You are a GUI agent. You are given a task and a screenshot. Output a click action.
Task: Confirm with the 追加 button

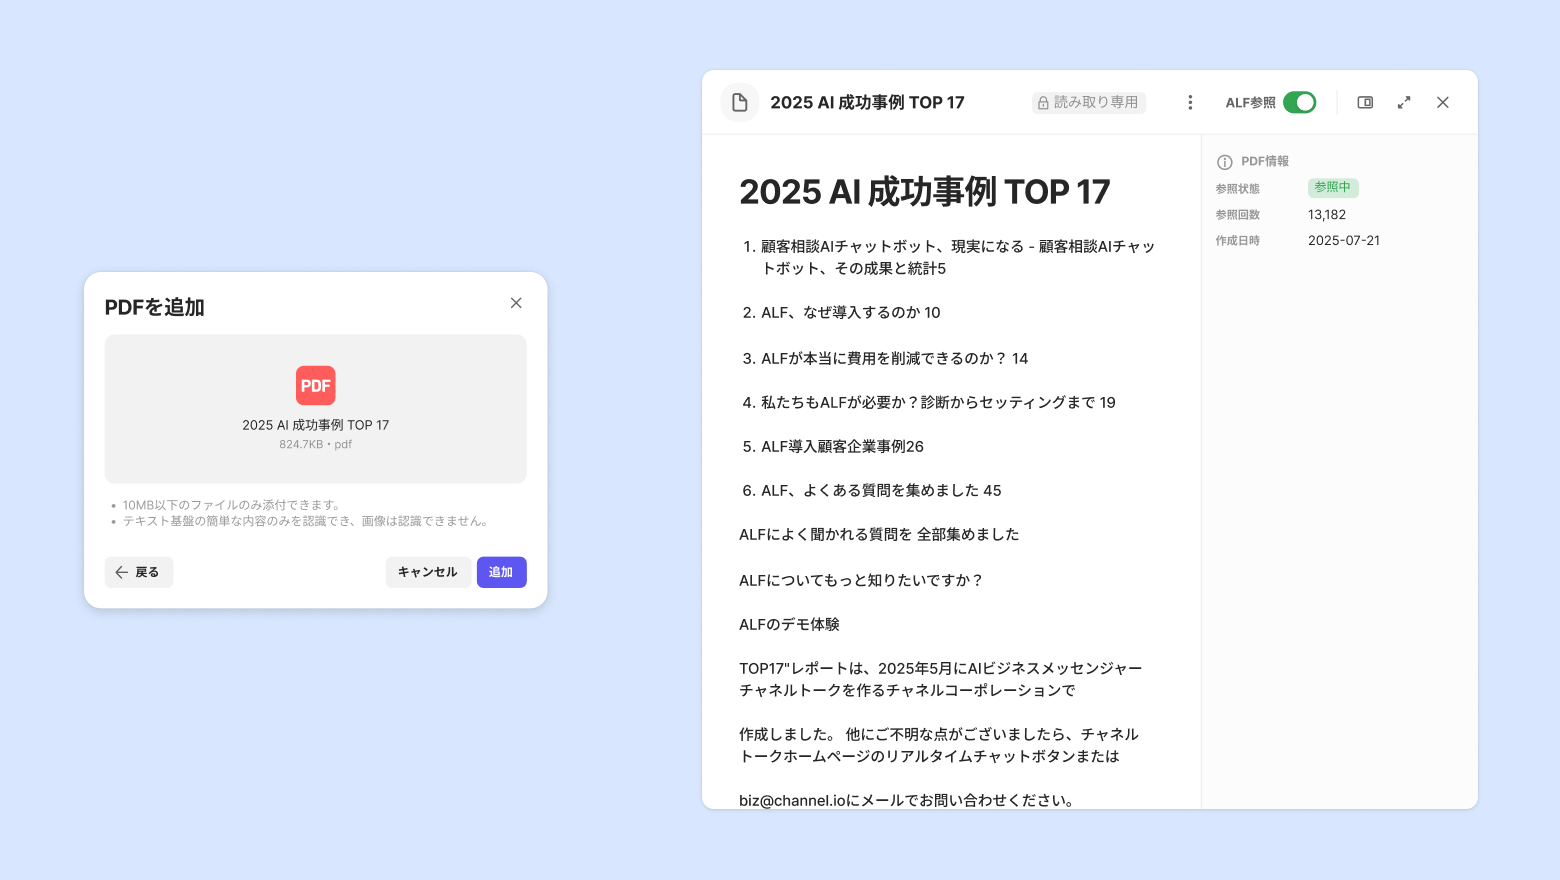502,572
